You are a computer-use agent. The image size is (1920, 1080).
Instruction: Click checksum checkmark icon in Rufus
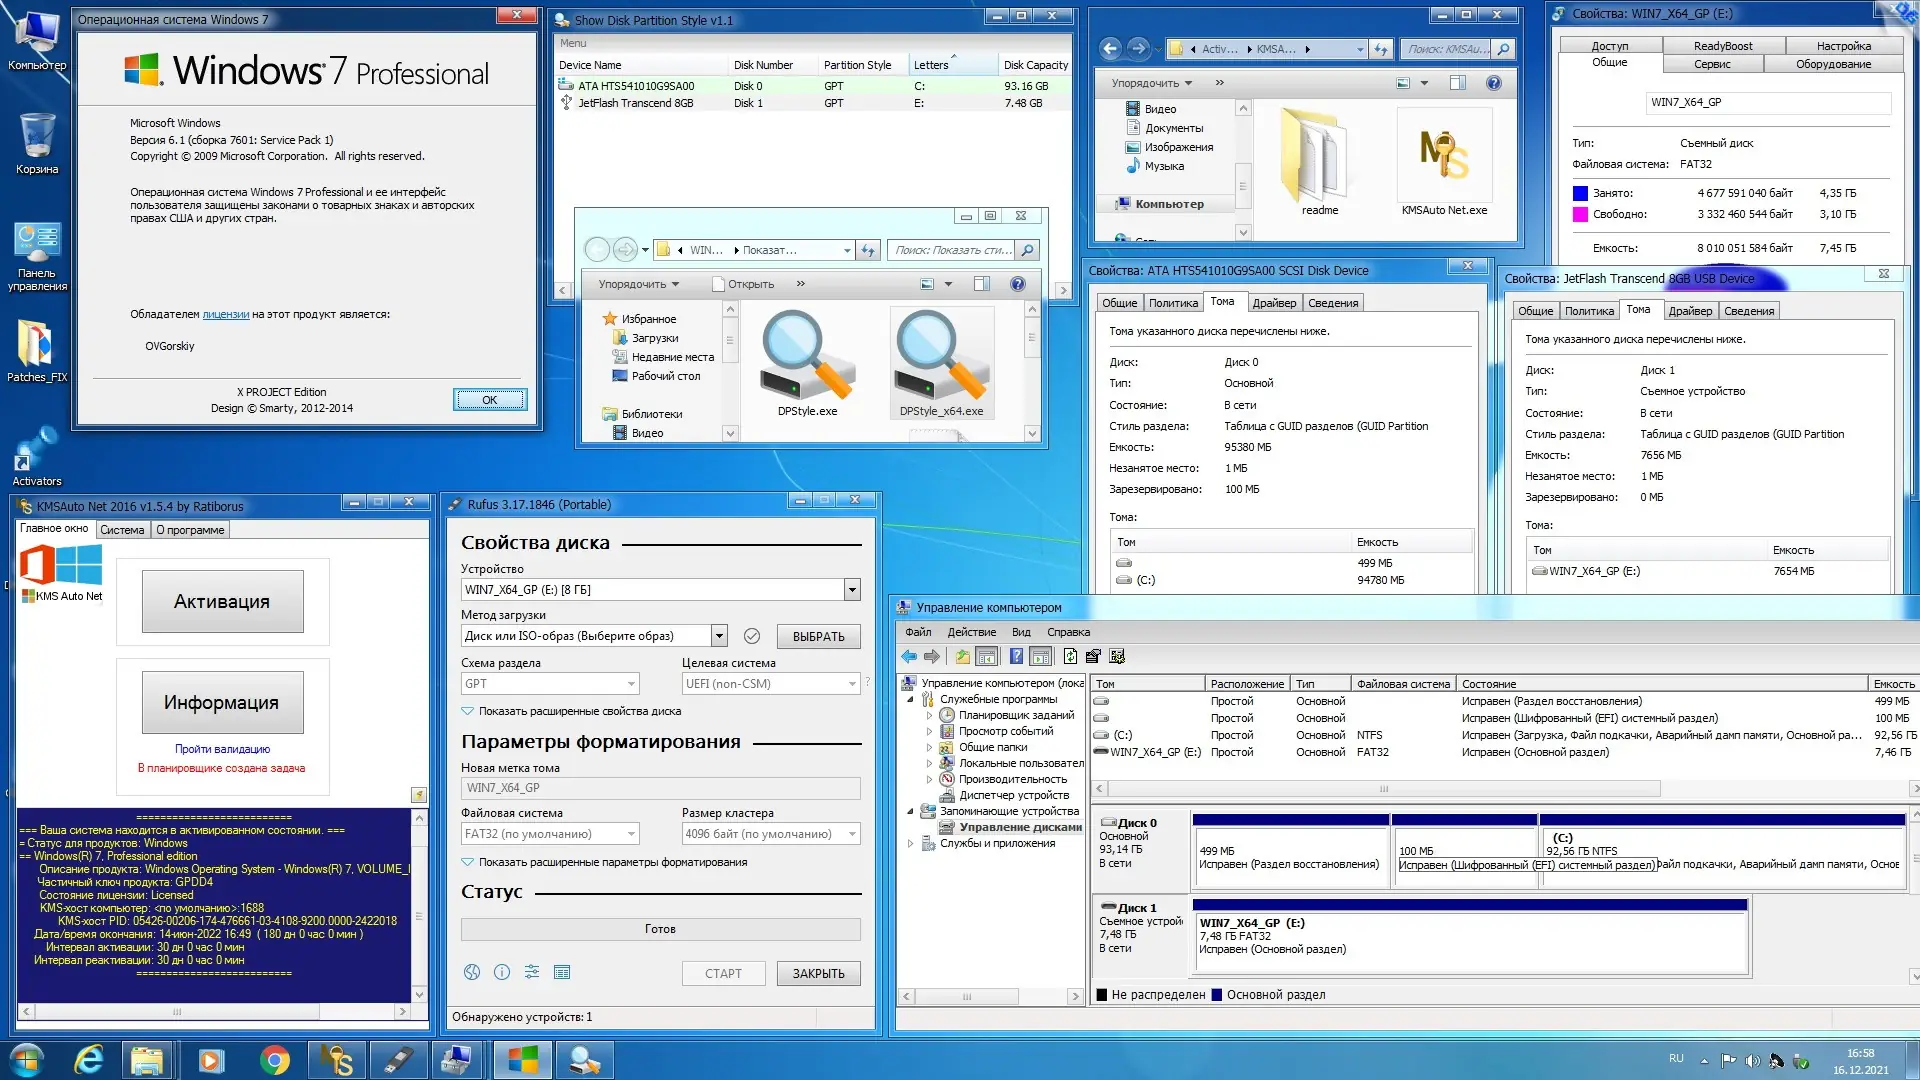pyautogui.click(x=752, y=636)
